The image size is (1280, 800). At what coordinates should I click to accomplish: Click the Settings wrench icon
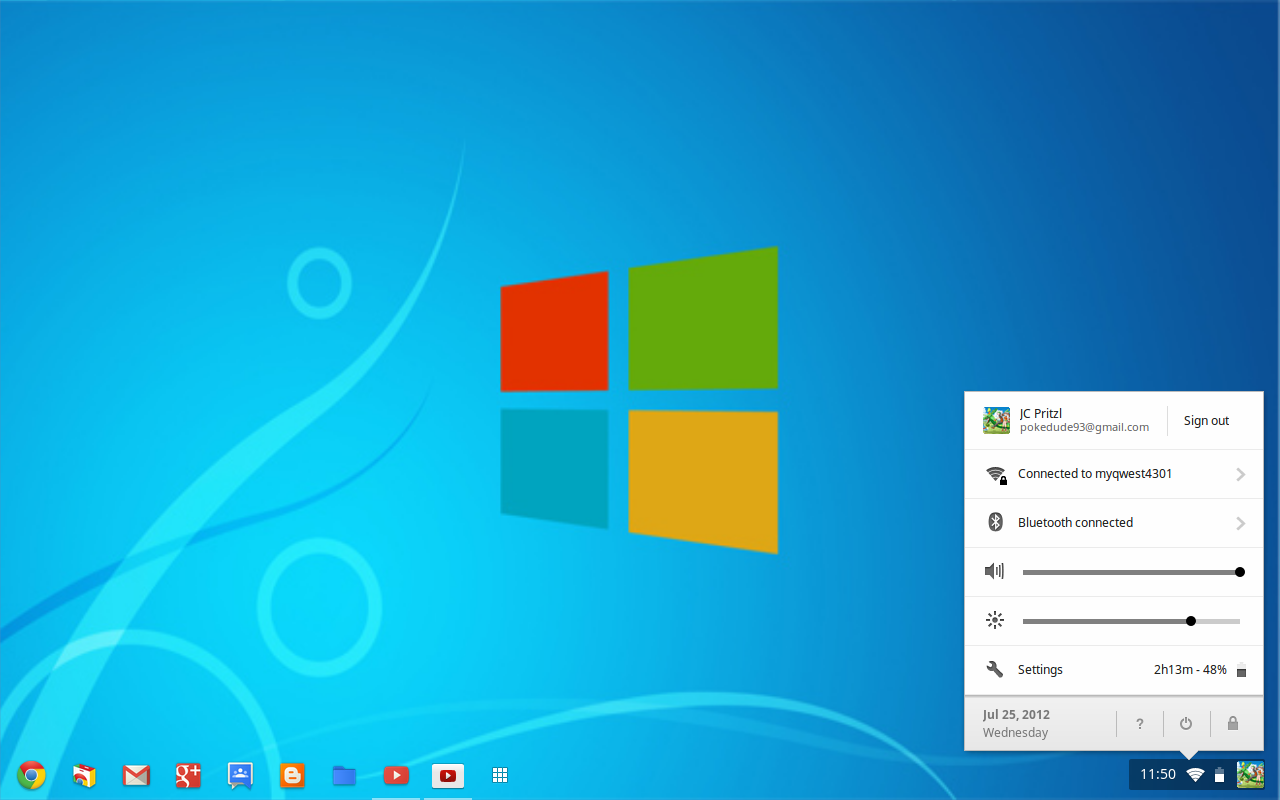pos(994,669)
